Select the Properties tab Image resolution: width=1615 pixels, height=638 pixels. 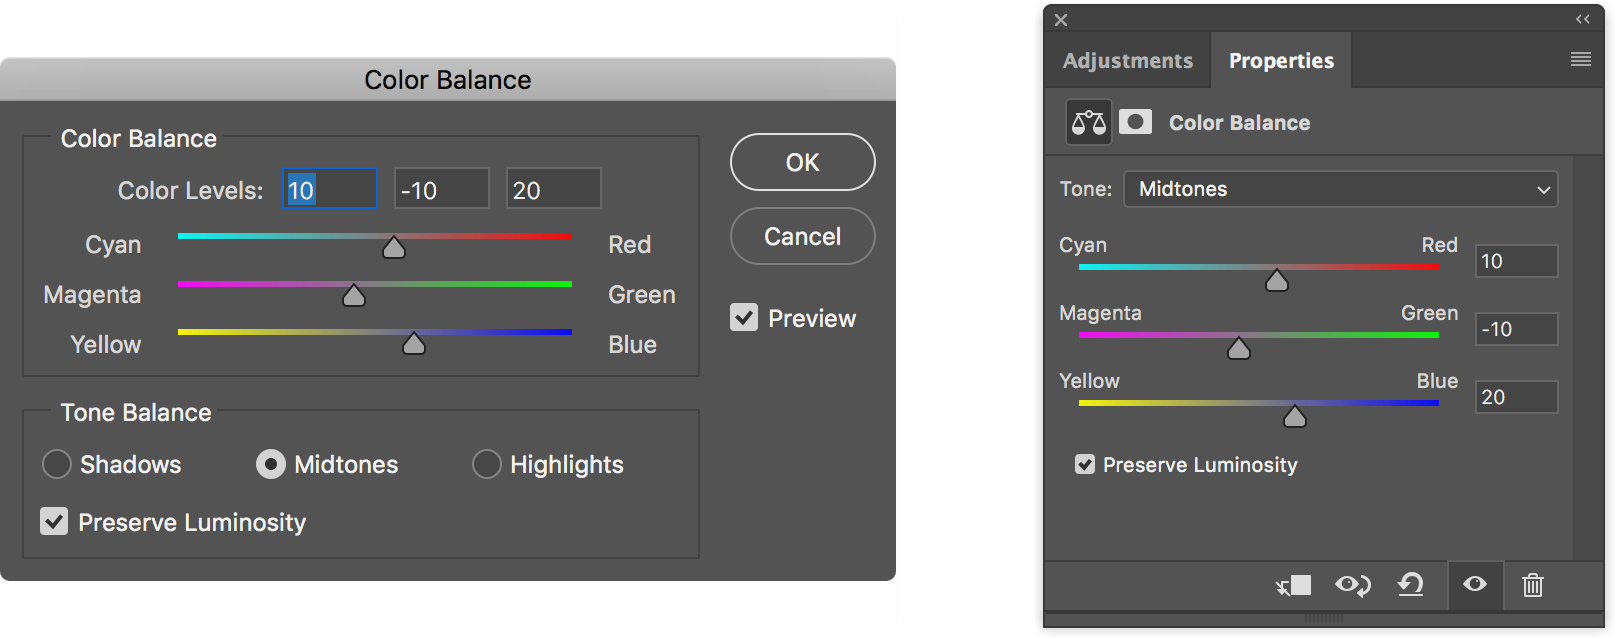click(x=1281, y=60)
